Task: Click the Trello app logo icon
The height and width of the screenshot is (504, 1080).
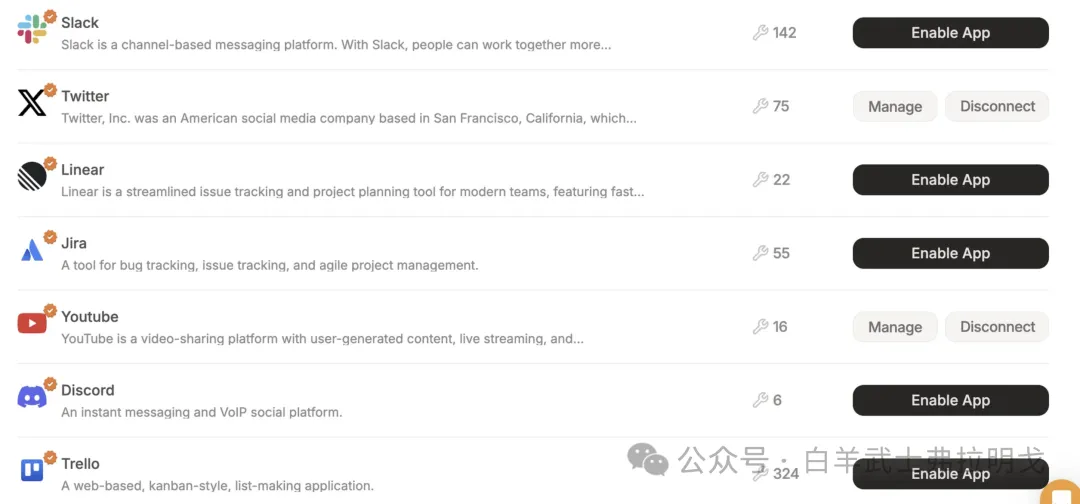Action: [x=32, y=470]
